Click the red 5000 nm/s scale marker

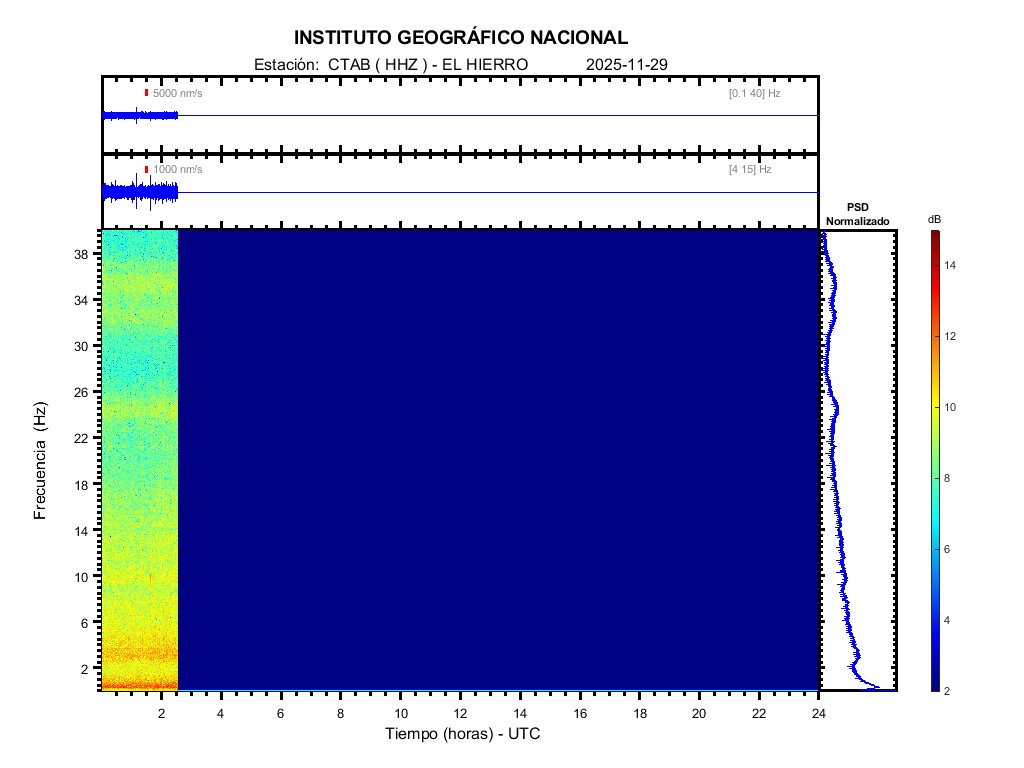[x=146, y=93]
